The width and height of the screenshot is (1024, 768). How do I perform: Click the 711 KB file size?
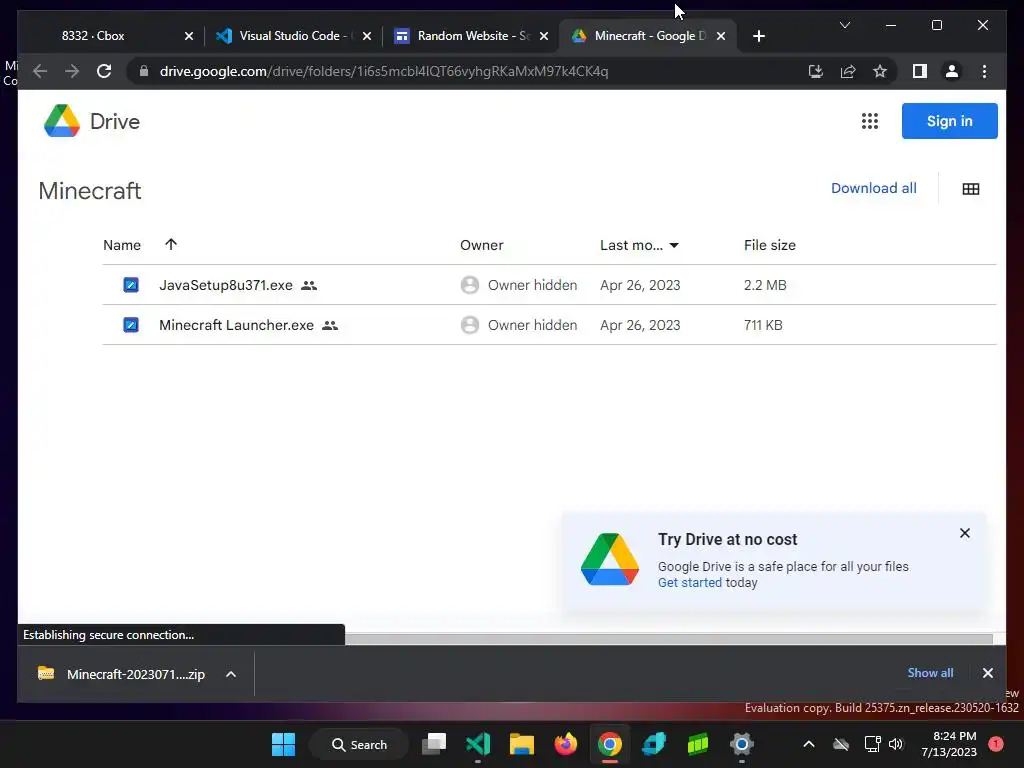pos(763,325)
